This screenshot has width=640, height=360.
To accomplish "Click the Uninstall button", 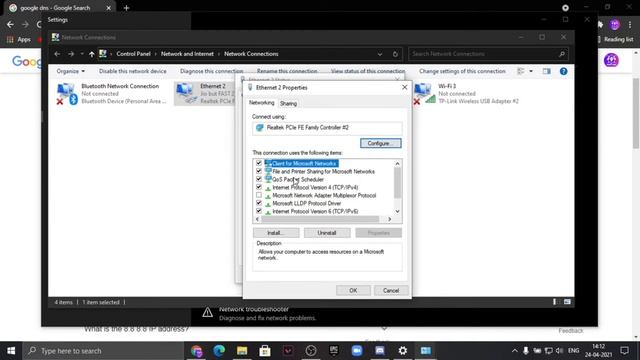I will (x=327, y=233).
